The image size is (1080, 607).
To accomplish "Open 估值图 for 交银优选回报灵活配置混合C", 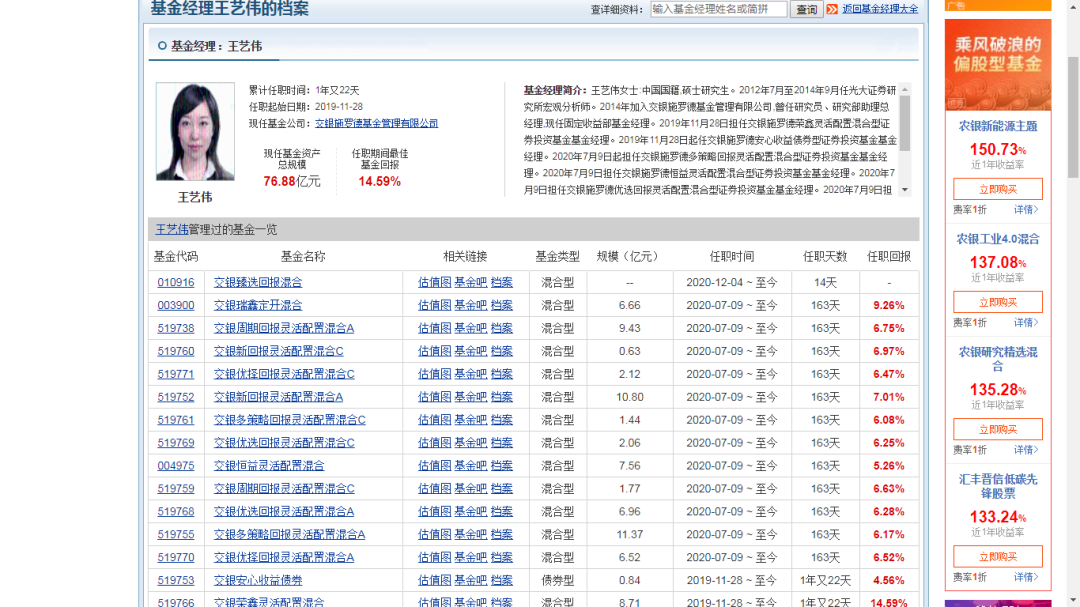I will [x=434, y=443].
